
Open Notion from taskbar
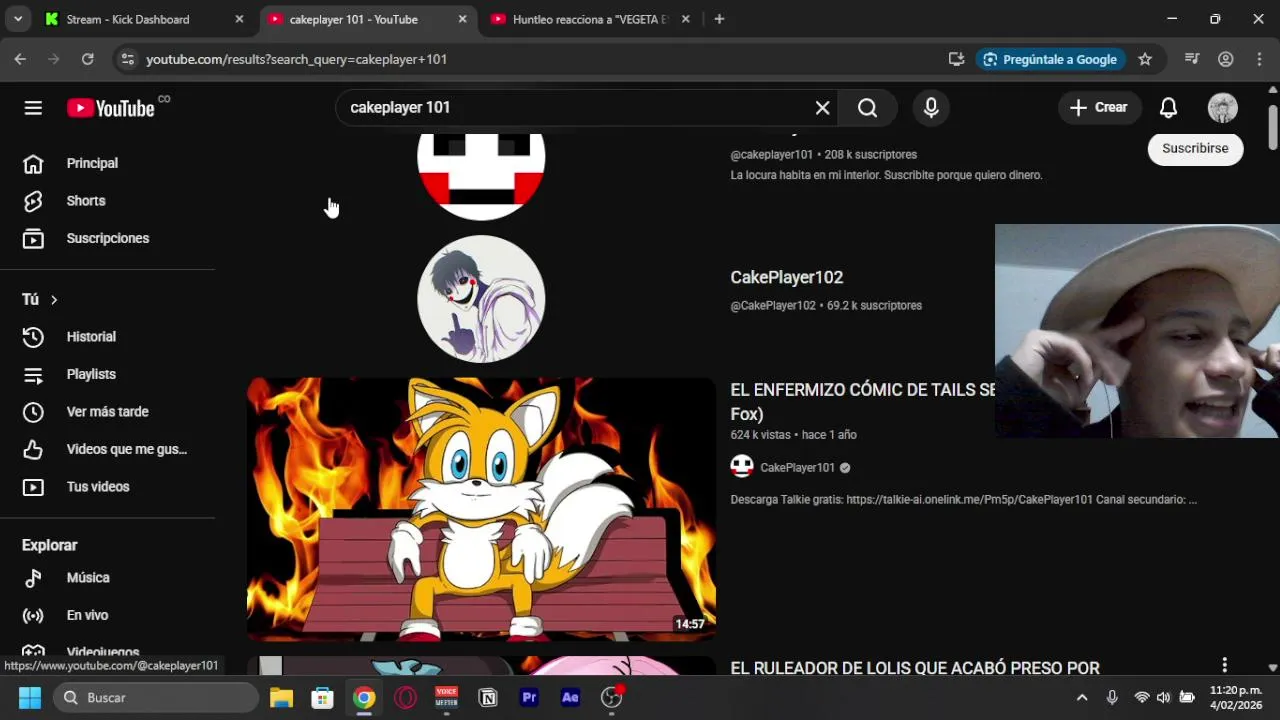(x=488, y=697)
